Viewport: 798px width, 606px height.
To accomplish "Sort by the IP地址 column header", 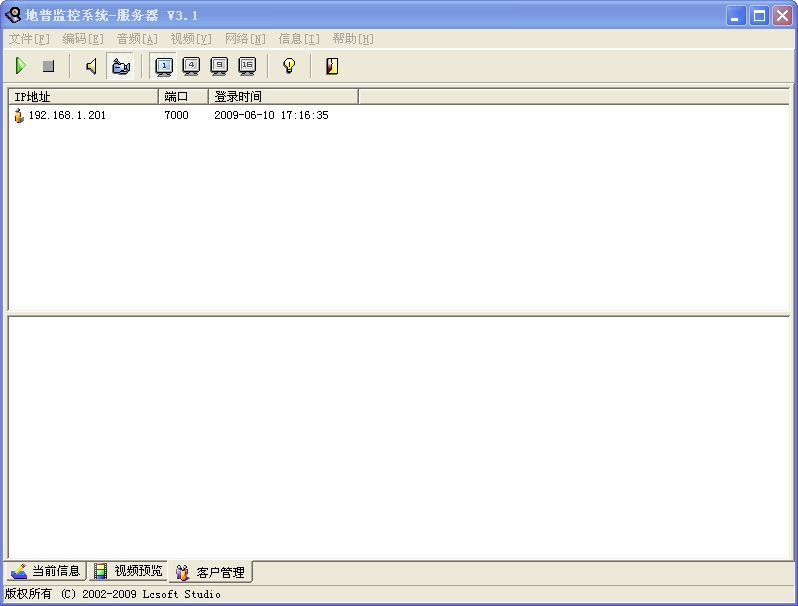I will 83,97.
